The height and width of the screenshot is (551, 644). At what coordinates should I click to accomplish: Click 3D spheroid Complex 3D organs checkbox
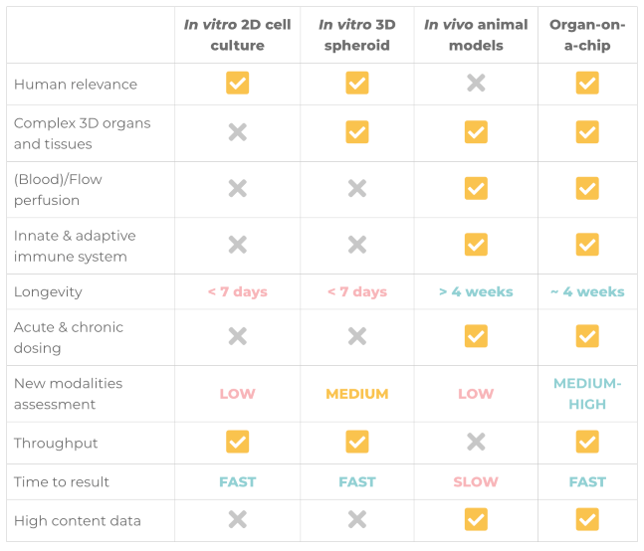click(x=357, y=132)
